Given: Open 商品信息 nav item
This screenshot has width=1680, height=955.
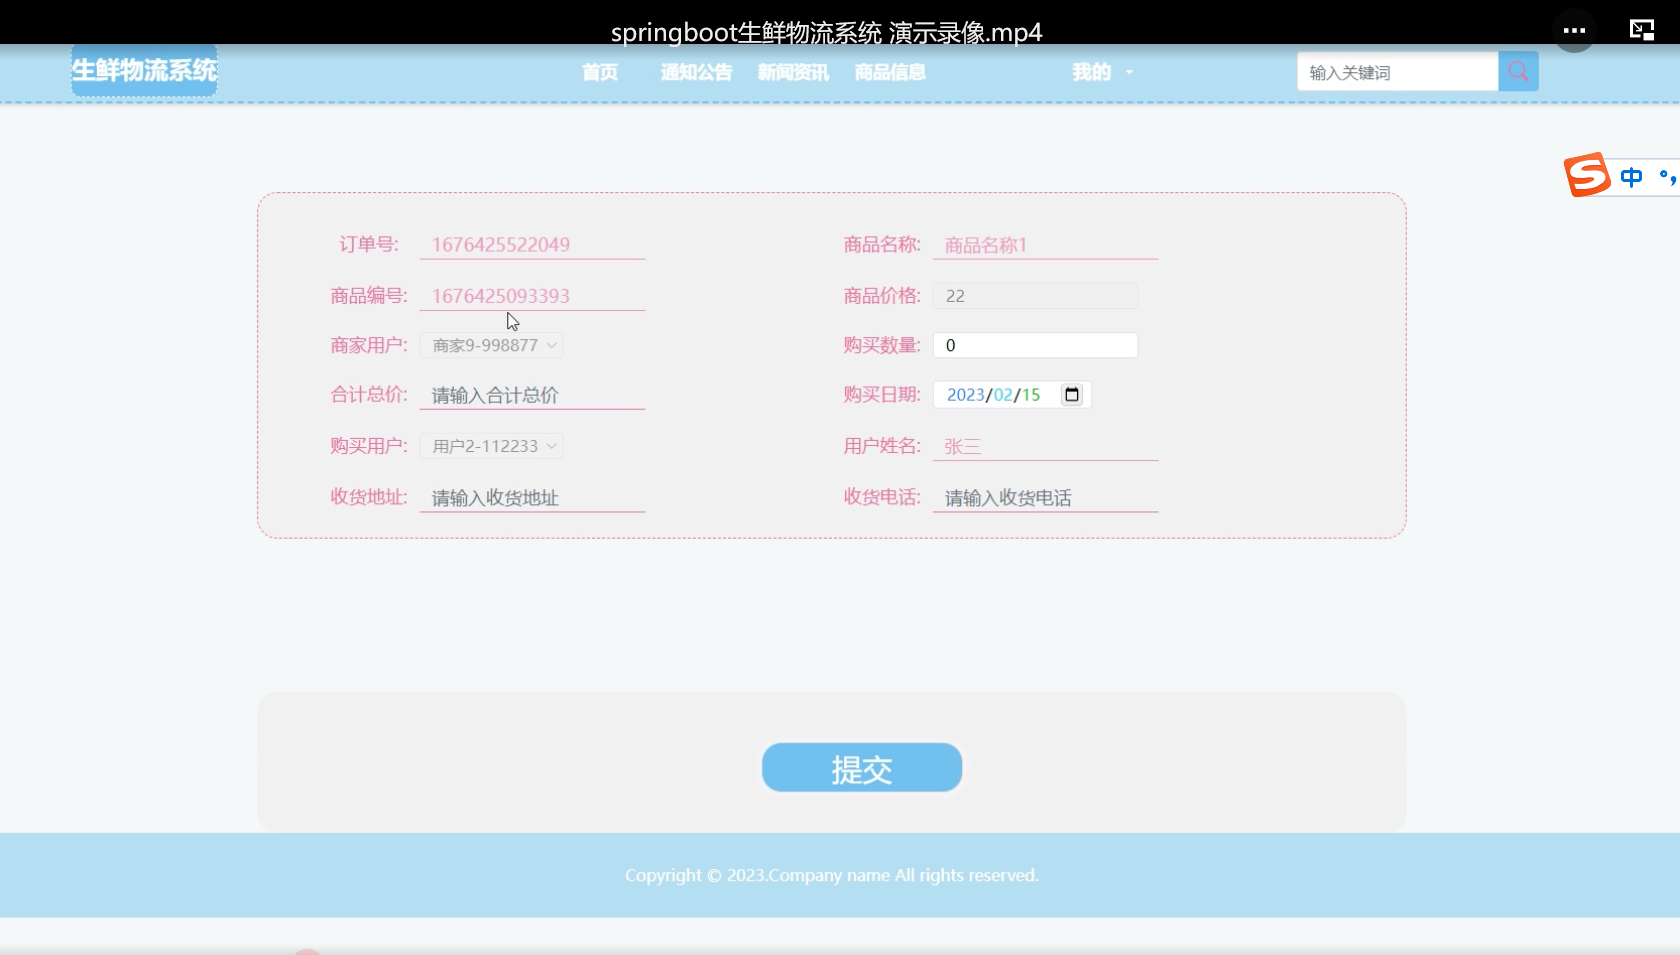Looking at the screenshot, I should pos(890,72).
